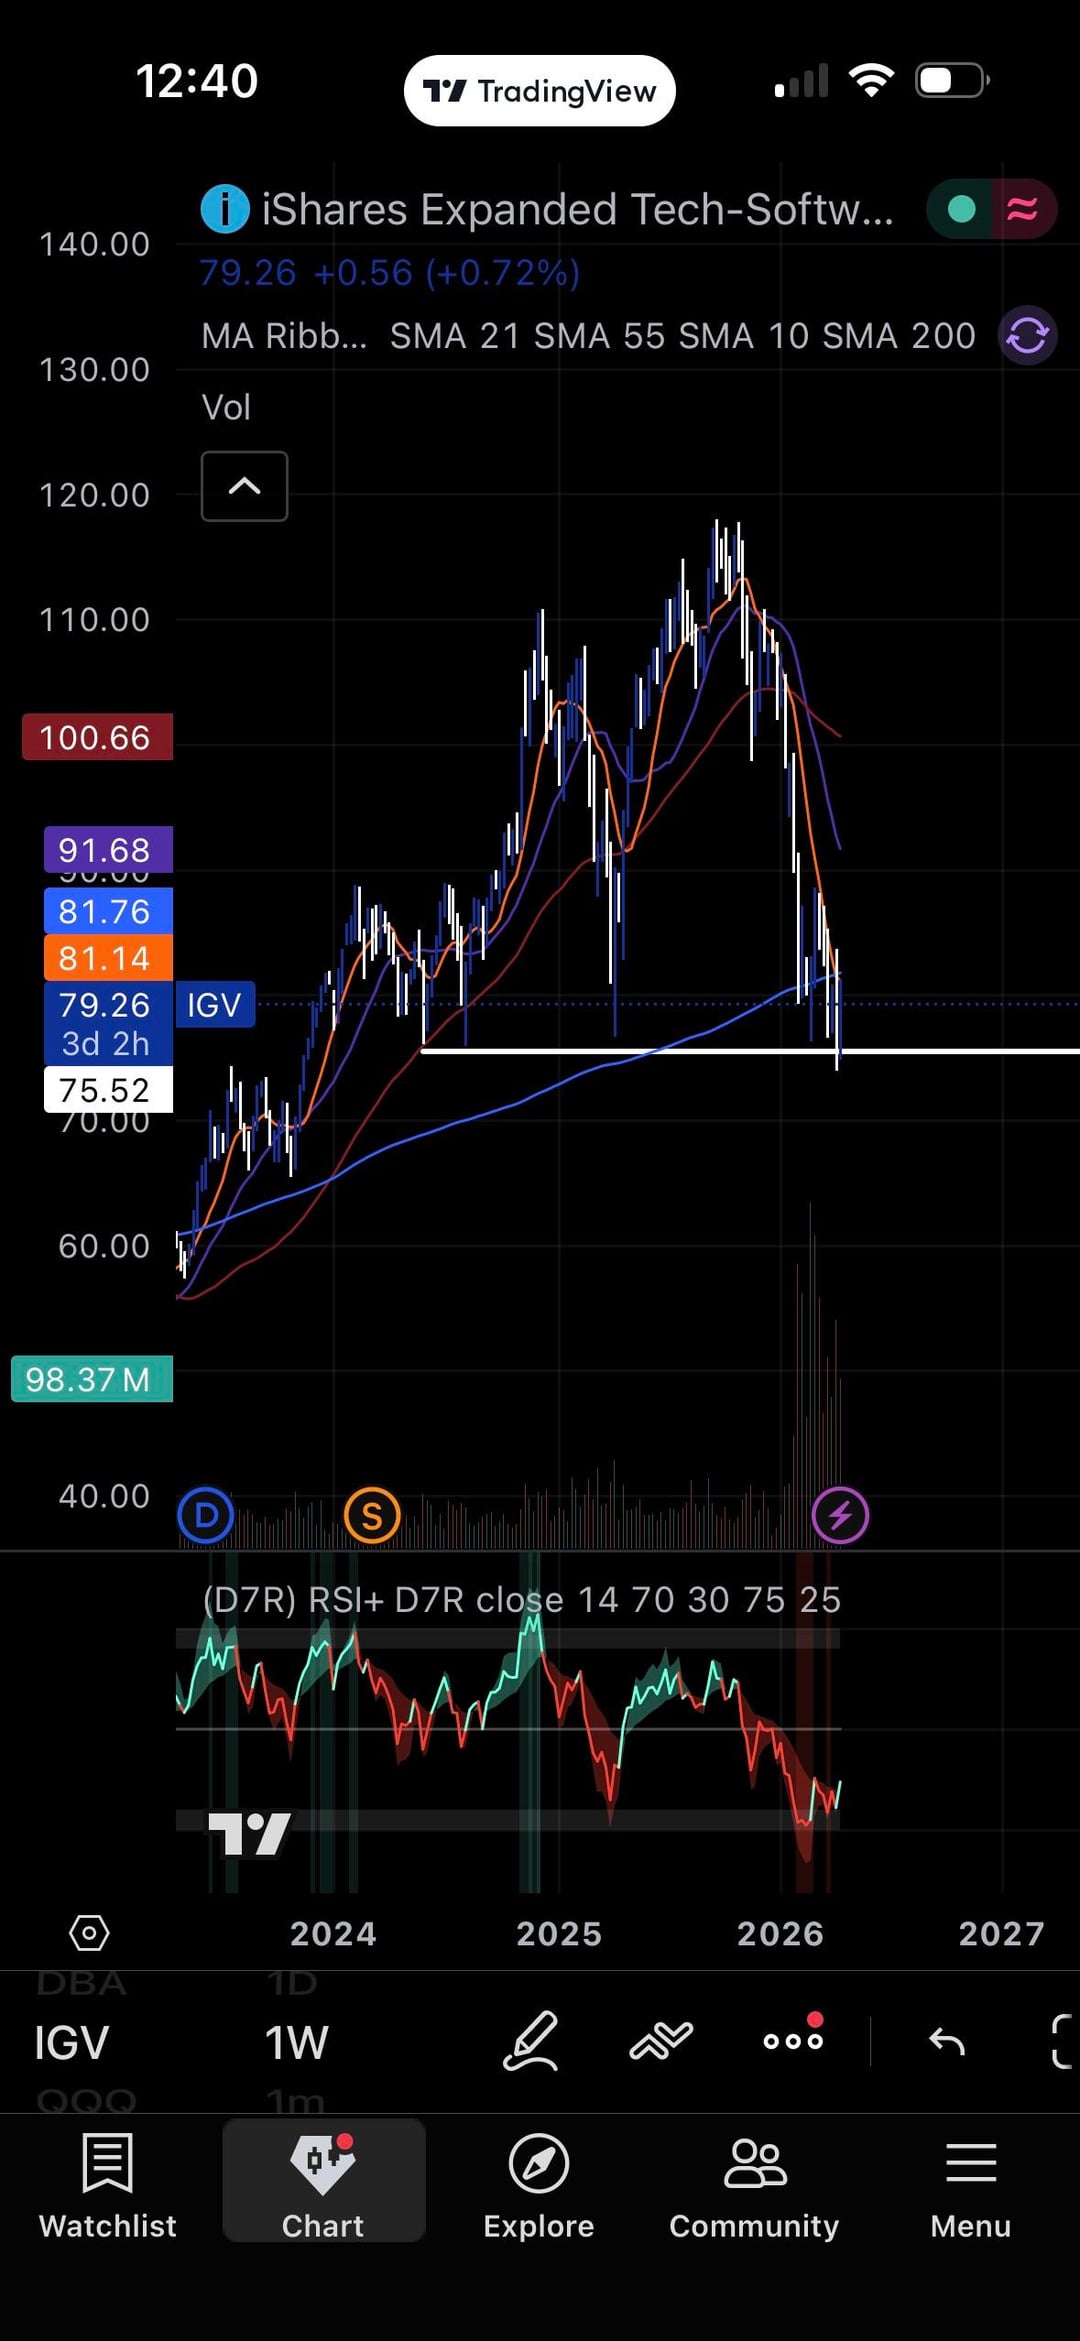Open the Community tab
Image resolution: width=1080 pixels, height=2341 pixels.
click(x=754, y=2185)
